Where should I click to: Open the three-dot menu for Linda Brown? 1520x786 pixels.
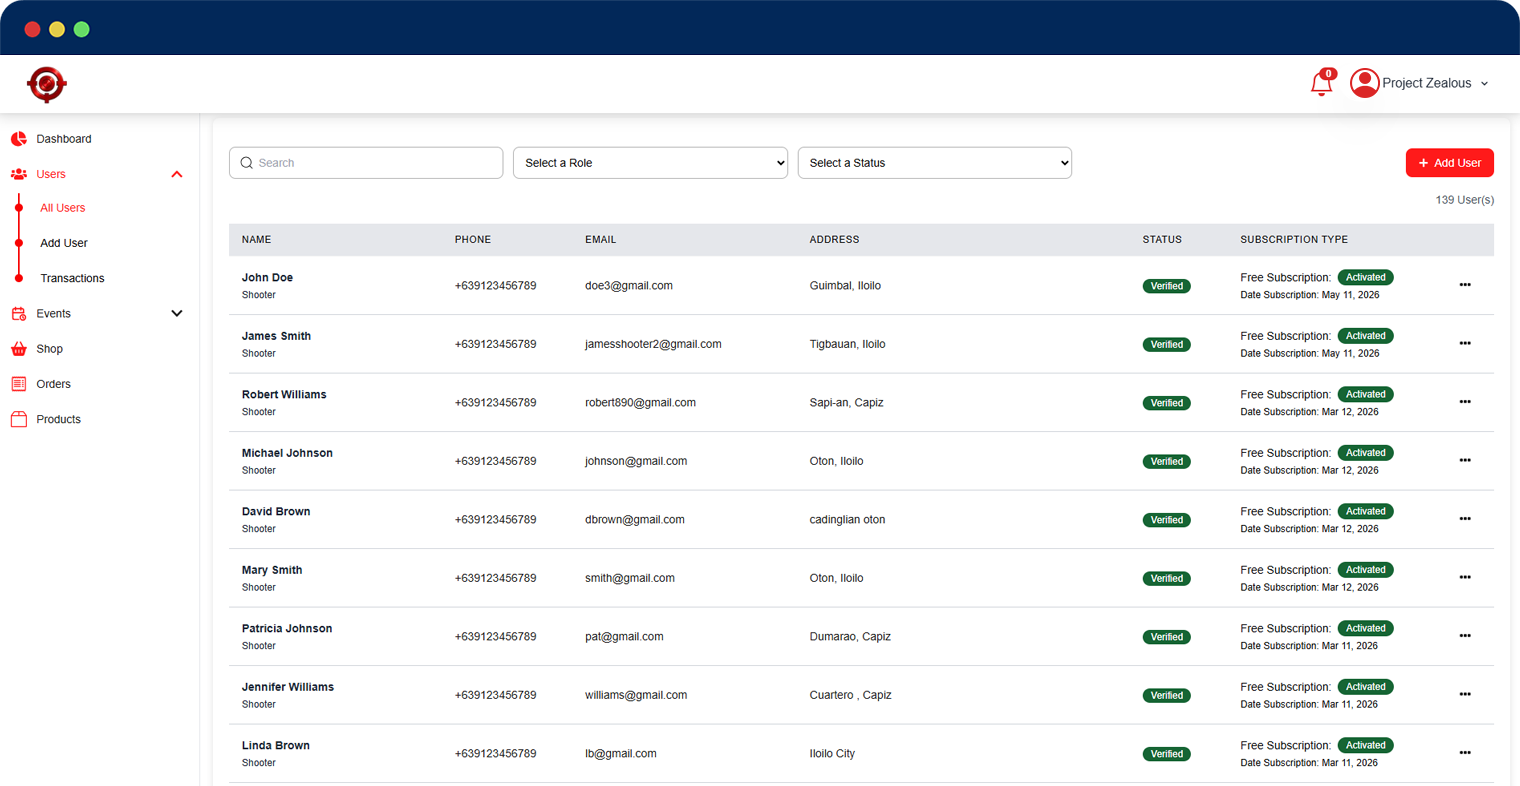pyautogui.click(x=1465, y=753)
